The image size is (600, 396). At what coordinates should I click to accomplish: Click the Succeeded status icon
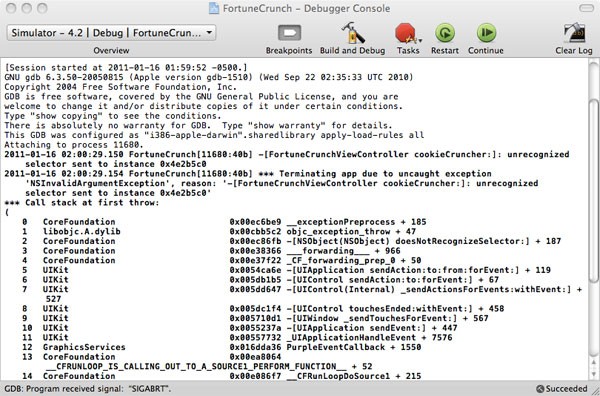click(540, 389)
